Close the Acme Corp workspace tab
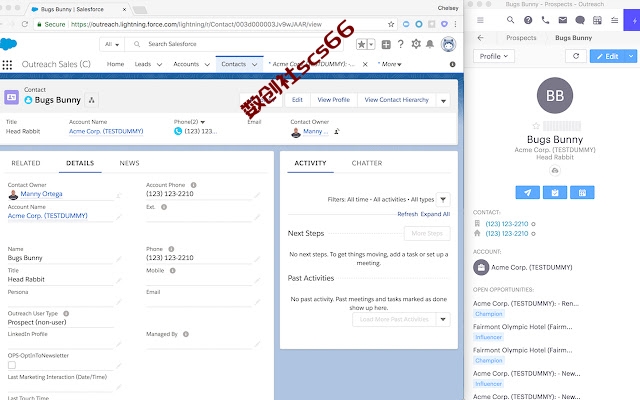 coord(365,64)
